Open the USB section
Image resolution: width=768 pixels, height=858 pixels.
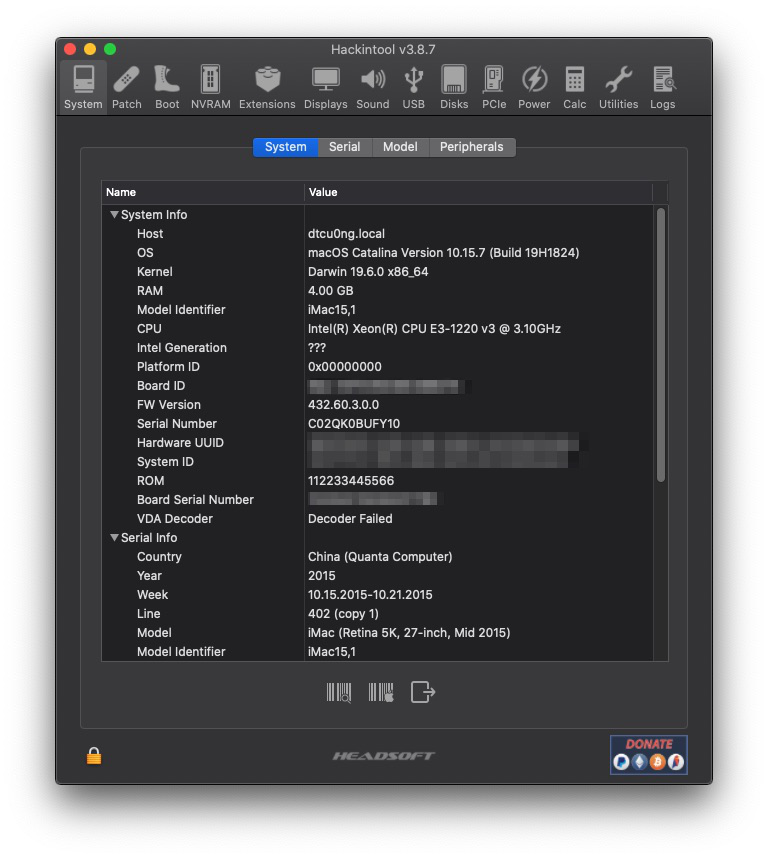(414, 88)
